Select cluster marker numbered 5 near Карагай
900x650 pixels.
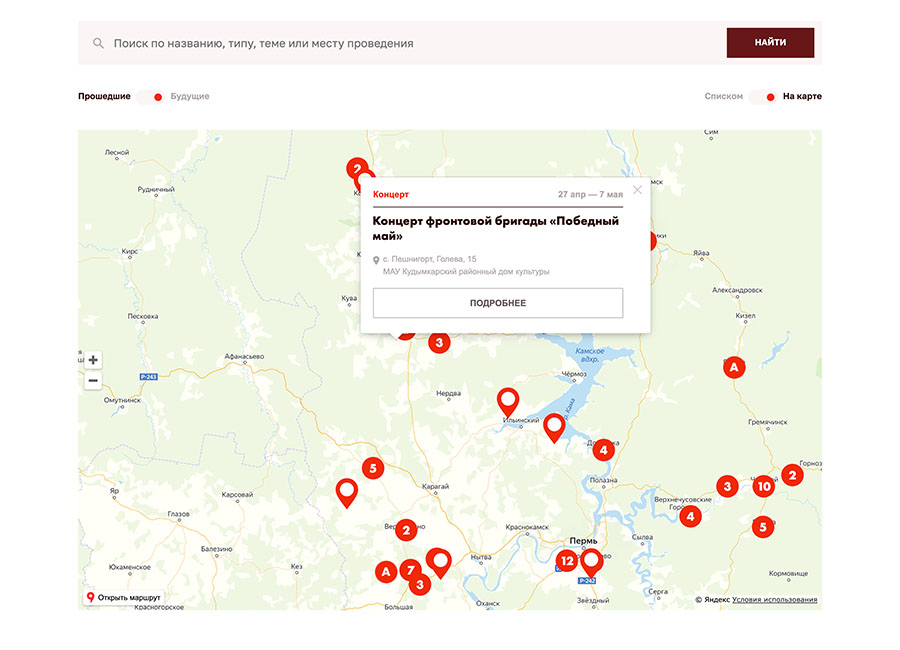373,467
